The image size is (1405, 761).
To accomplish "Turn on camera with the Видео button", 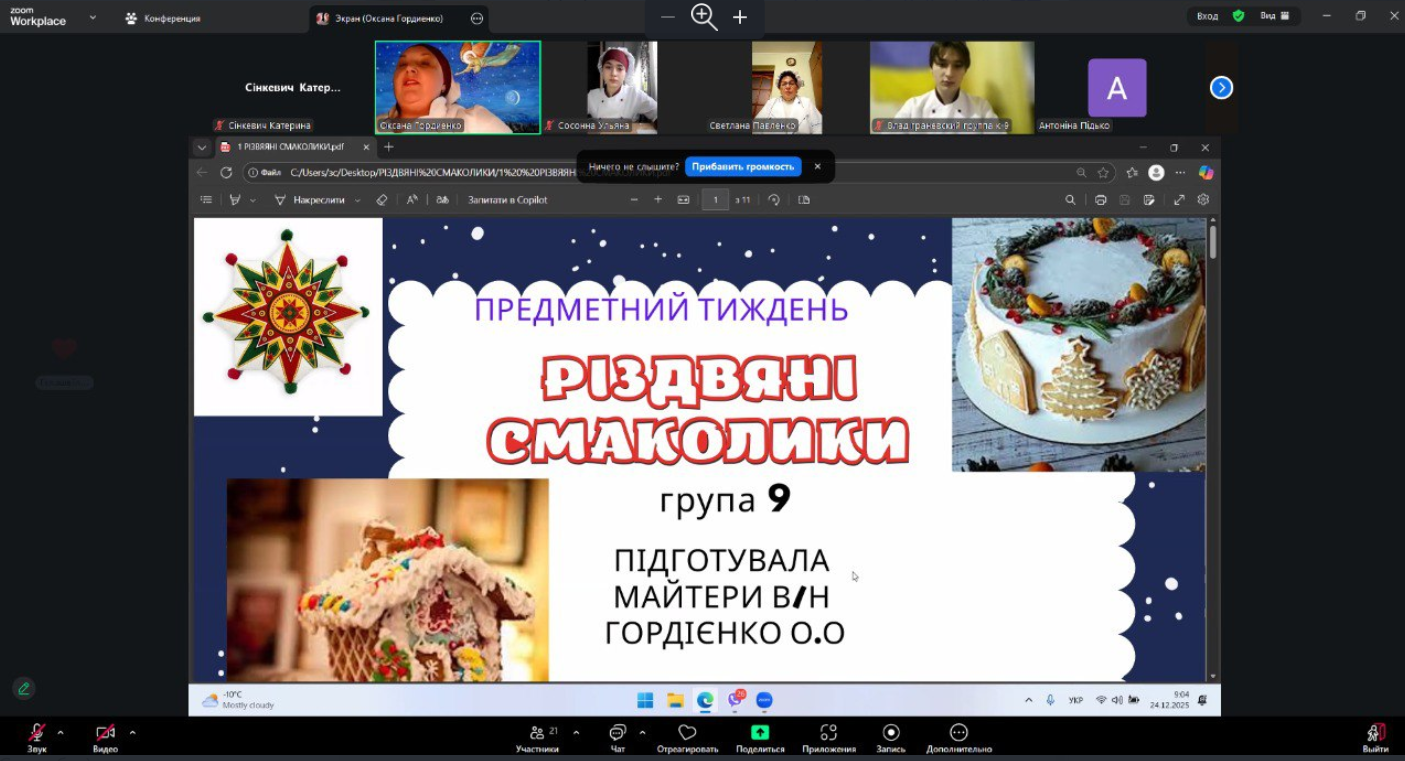I will [x=105, y=734].
